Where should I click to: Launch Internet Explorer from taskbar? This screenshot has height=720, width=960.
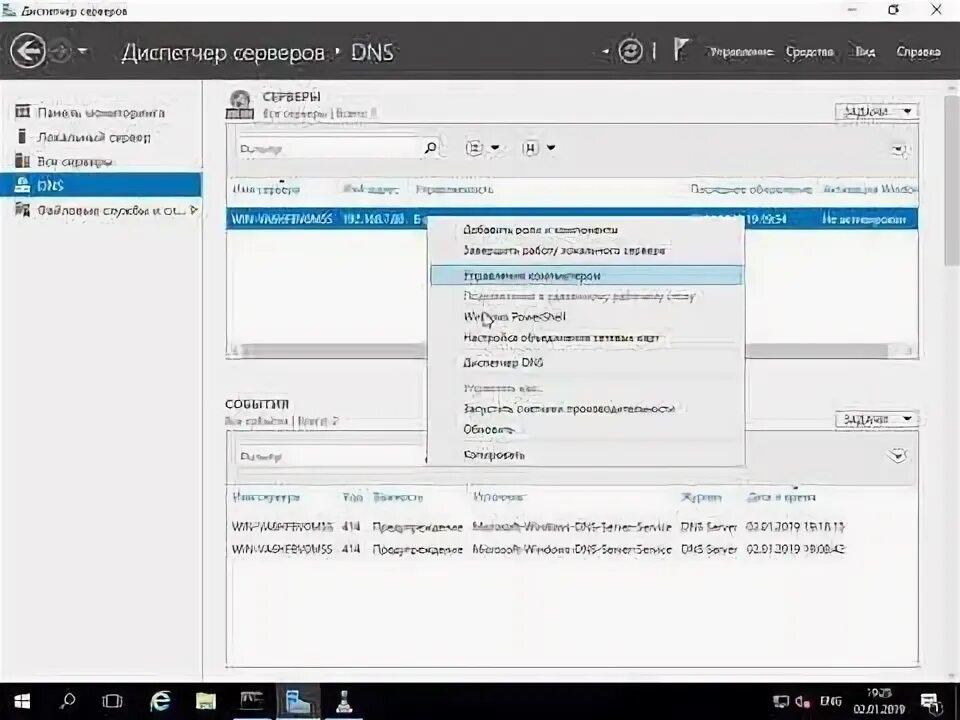point(160,701)
